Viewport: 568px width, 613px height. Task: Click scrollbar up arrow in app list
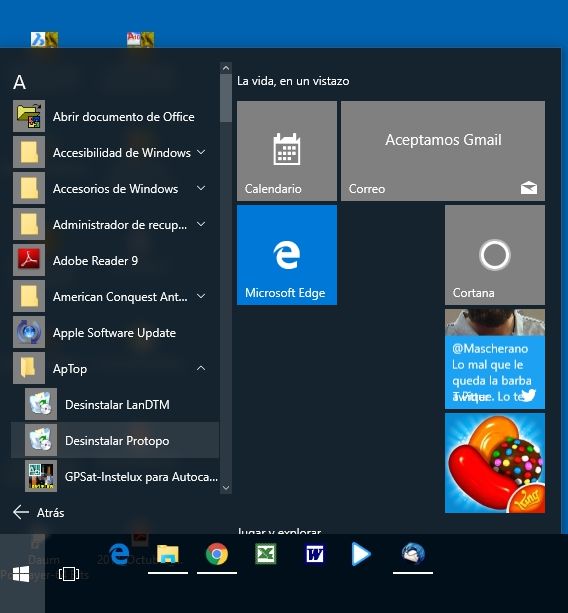click(226, 68)
